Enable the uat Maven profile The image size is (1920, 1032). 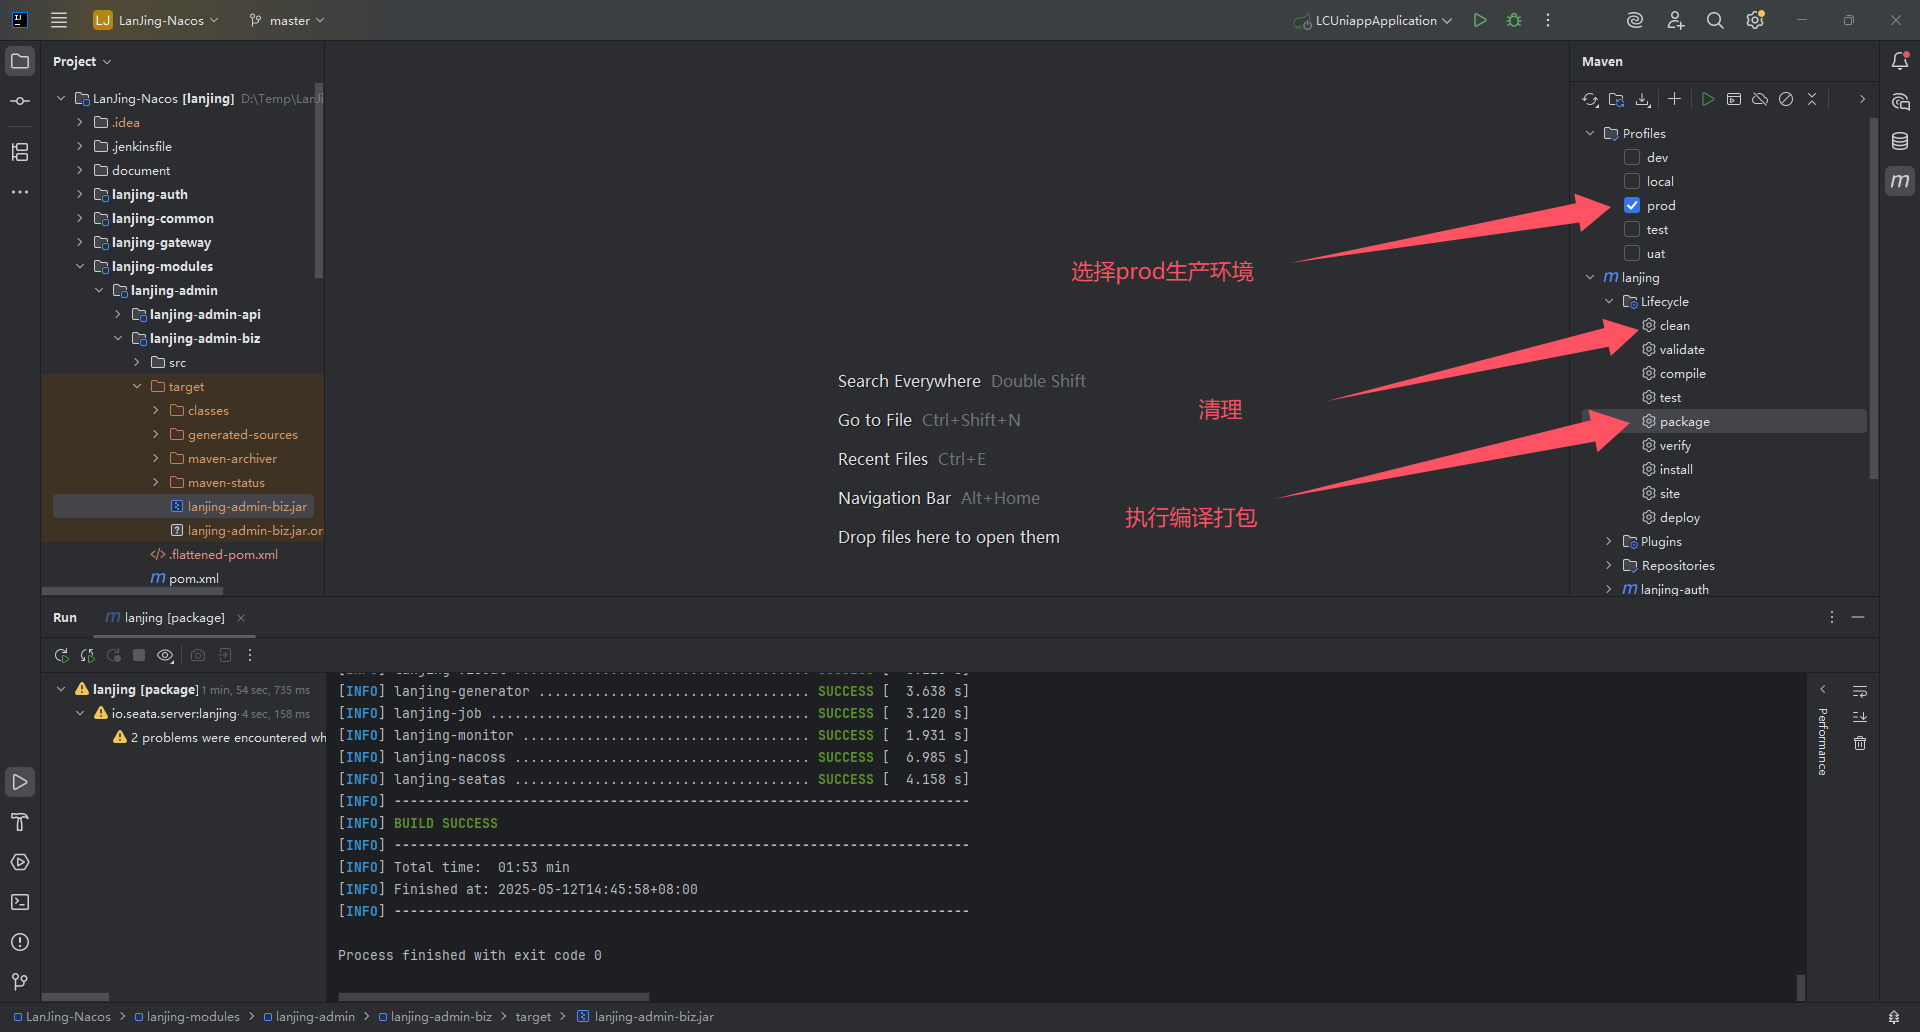point(1632,253)
